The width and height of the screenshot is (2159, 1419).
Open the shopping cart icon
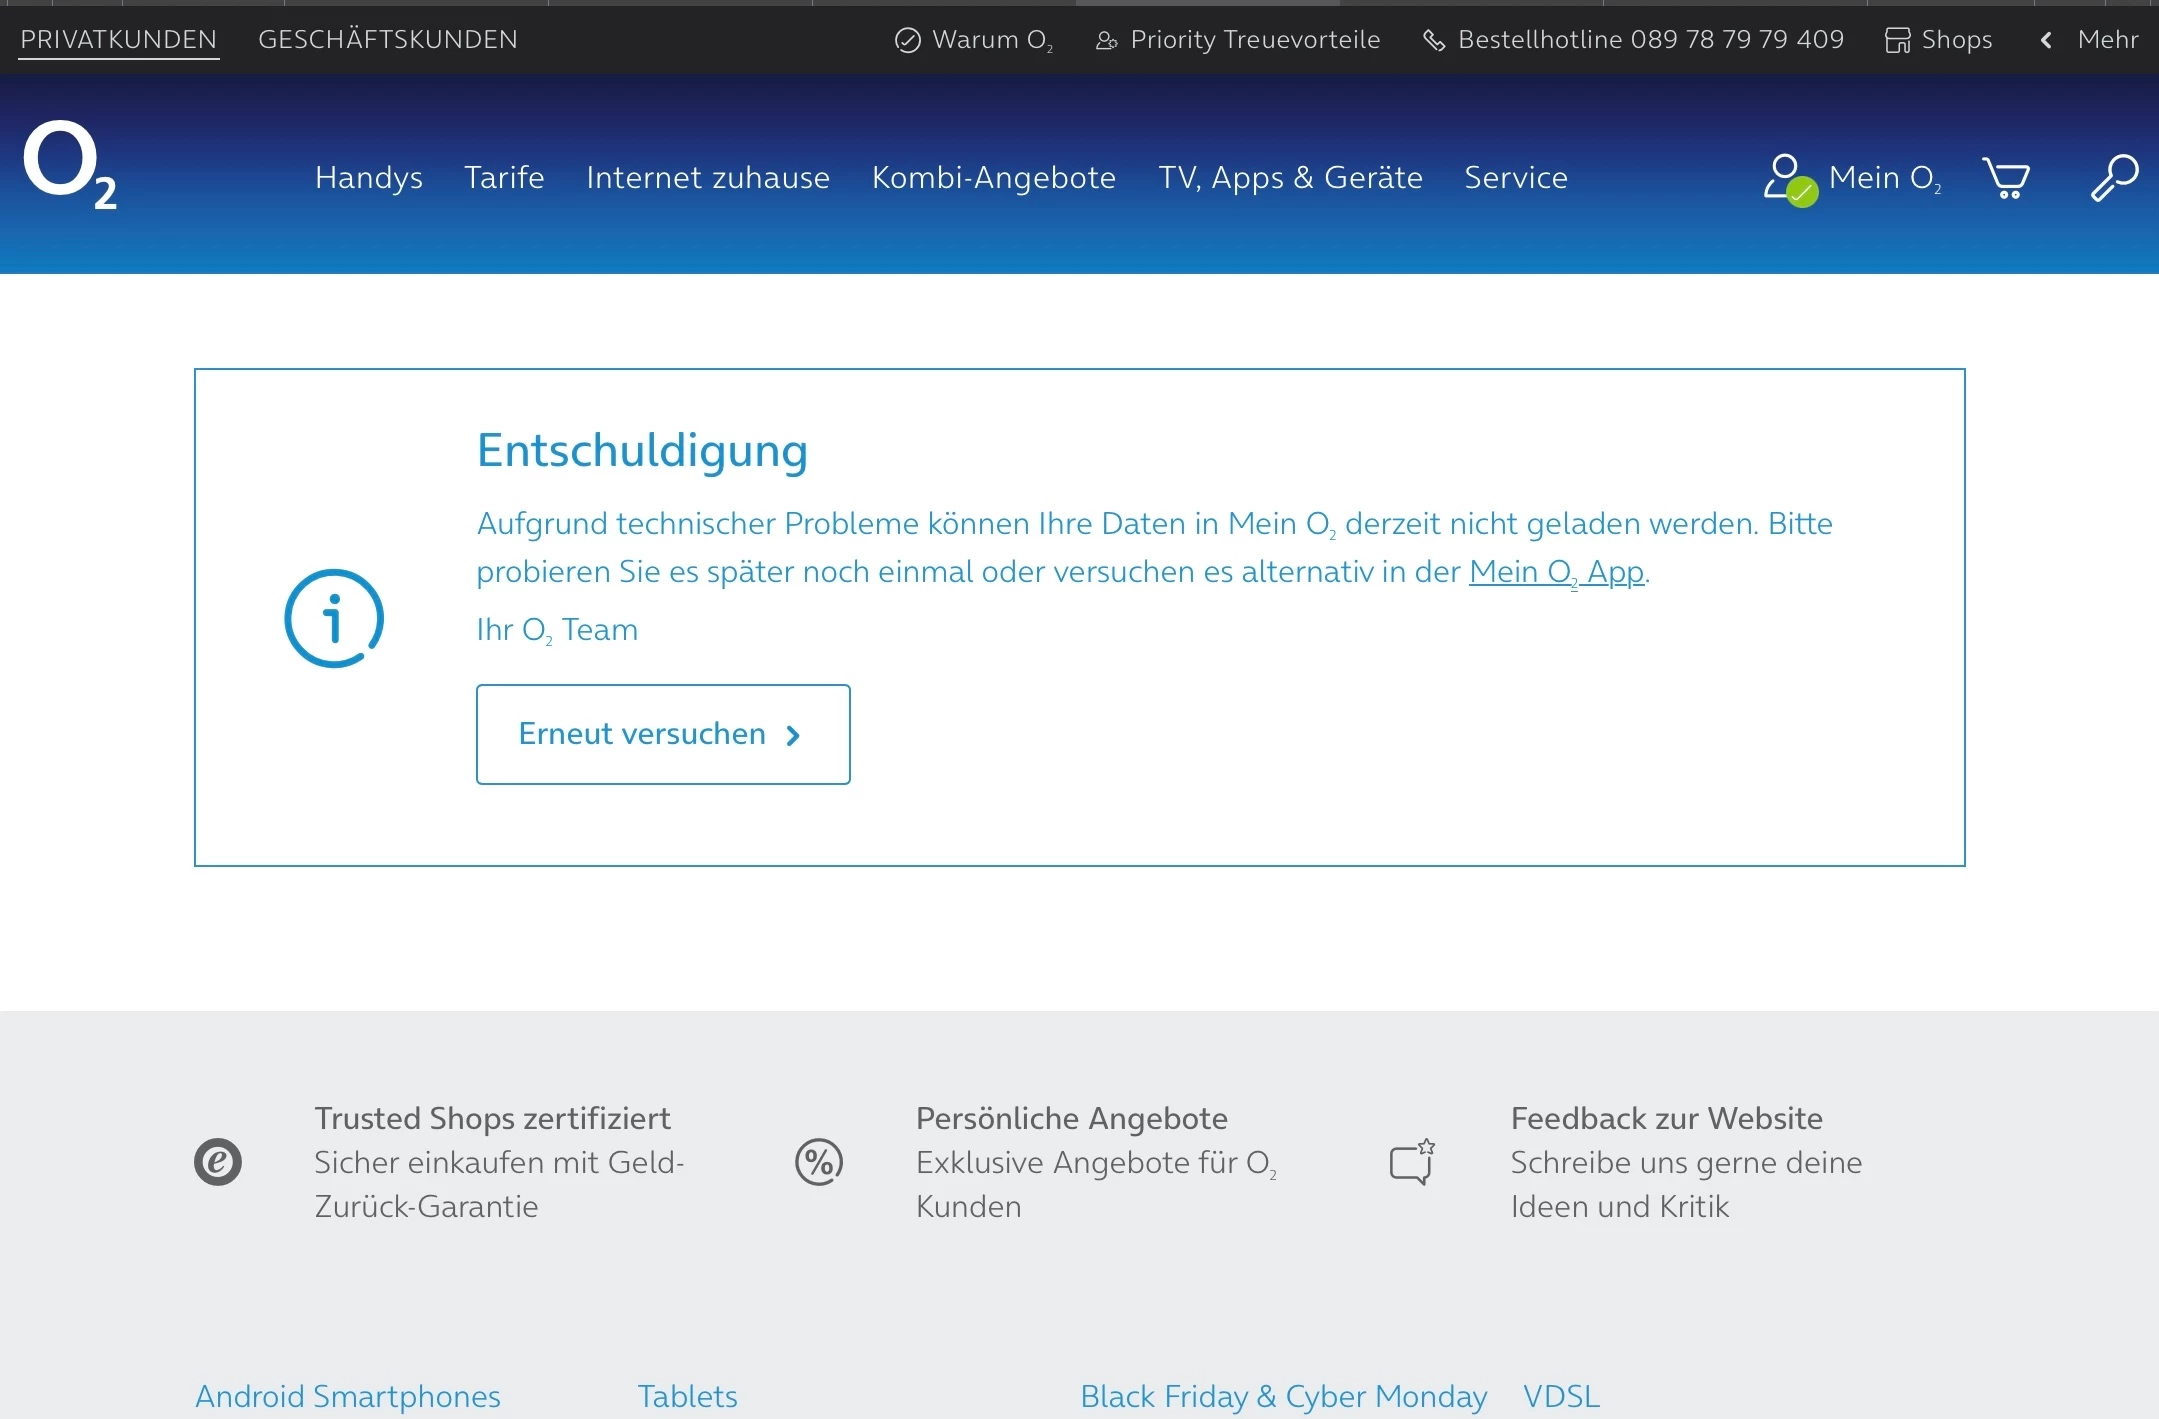tap(2005, 178)
